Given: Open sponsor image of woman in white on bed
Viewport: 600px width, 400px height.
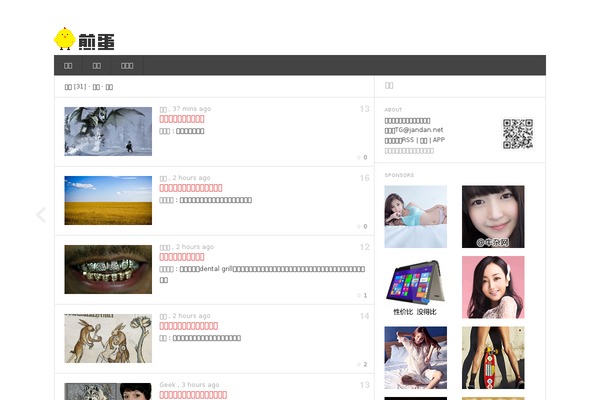Looking at the screenshot, I should 416,358.
